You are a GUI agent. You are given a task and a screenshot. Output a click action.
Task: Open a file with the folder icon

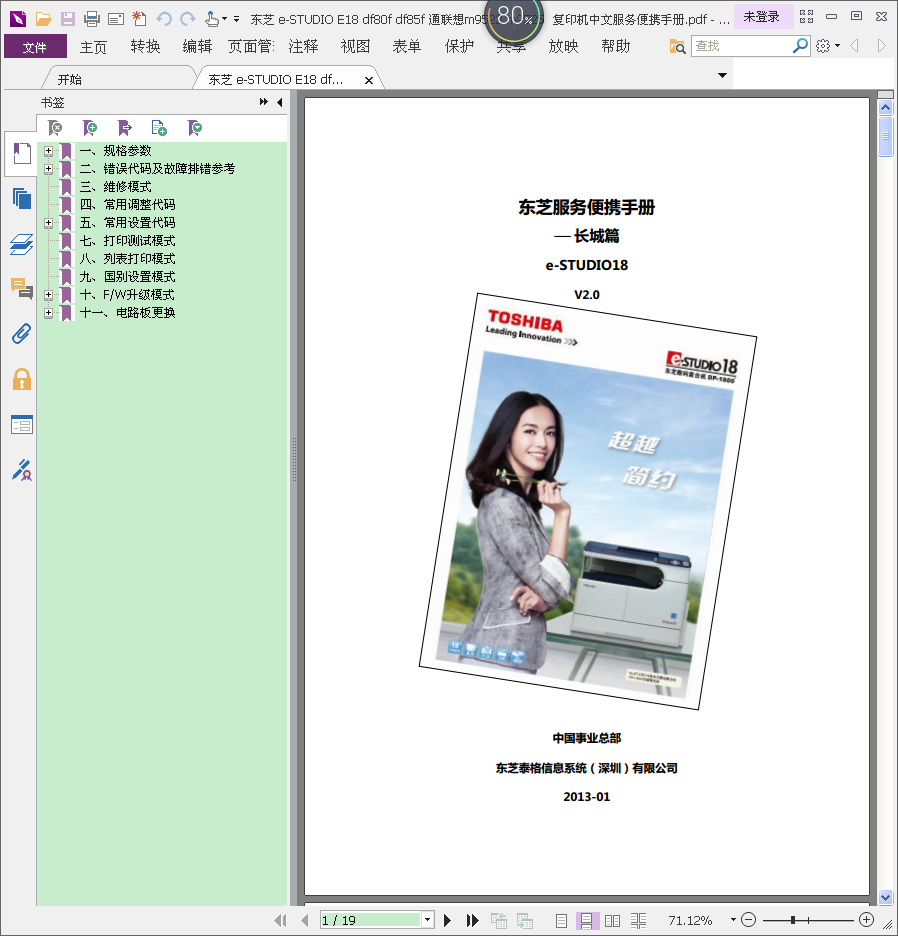pyautogui.click(x=43, y=19)
